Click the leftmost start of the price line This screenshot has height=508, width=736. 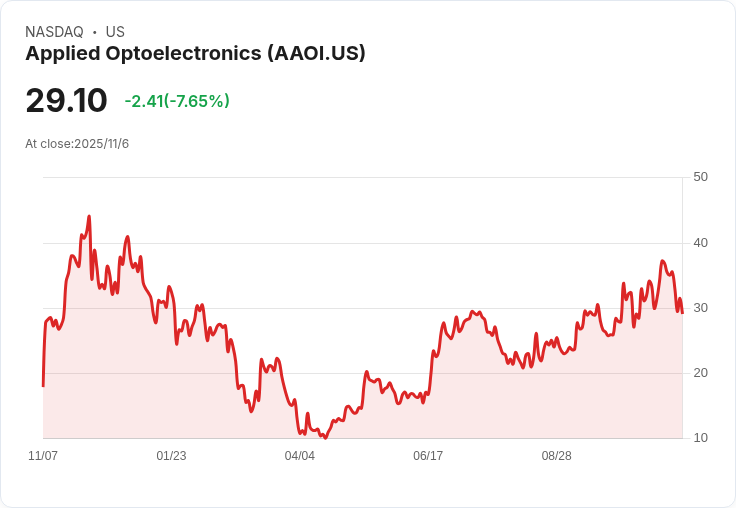[43, 386]
